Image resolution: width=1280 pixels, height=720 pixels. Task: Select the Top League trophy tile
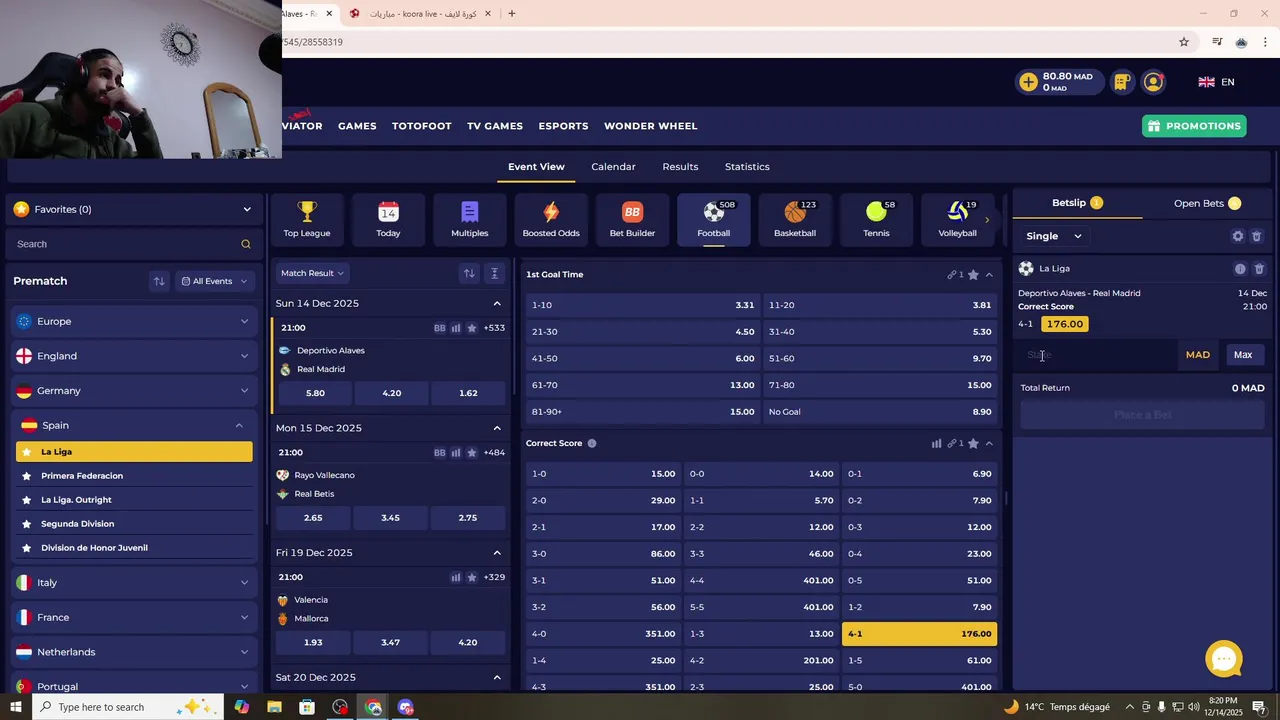(307, 219)
